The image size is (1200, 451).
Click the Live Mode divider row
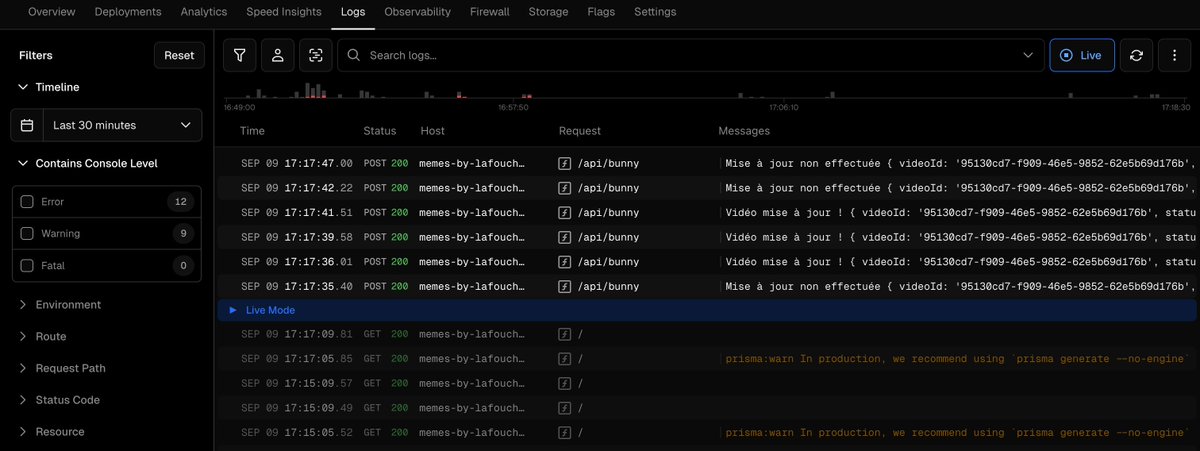point(707,310)
